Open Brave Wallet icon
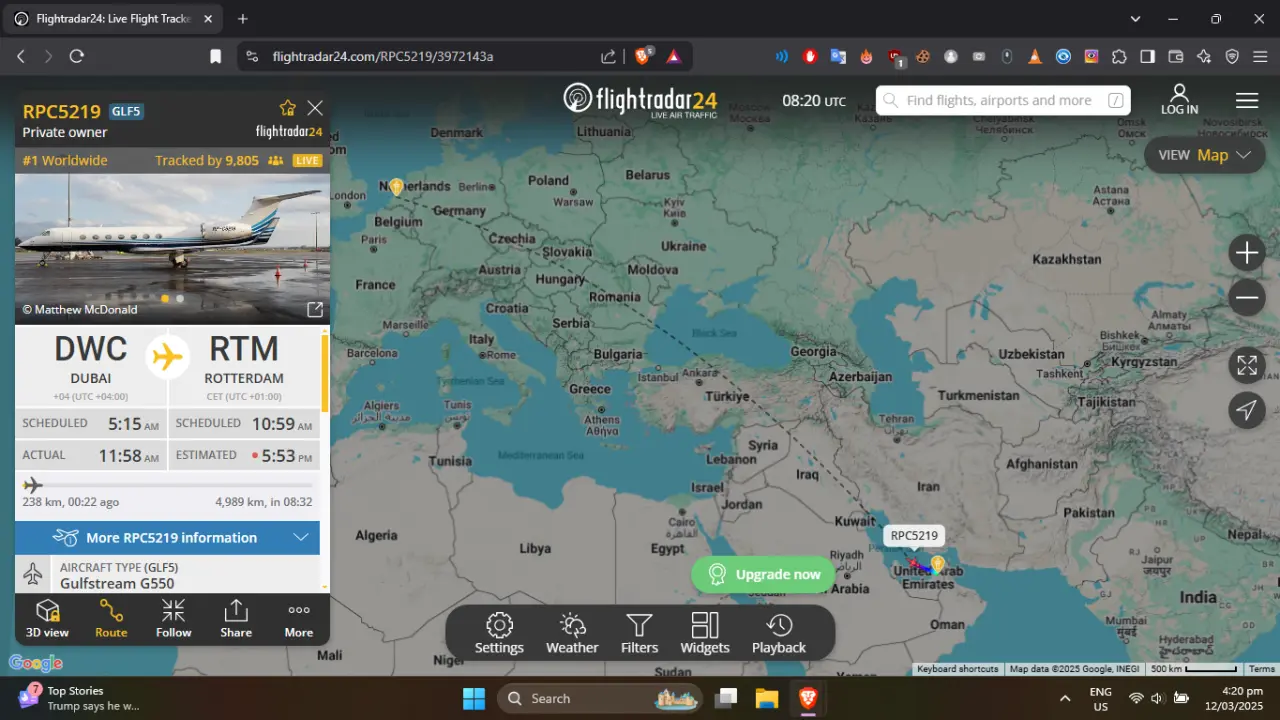This screenshot has width=1280, height=720. [1176, 57]
